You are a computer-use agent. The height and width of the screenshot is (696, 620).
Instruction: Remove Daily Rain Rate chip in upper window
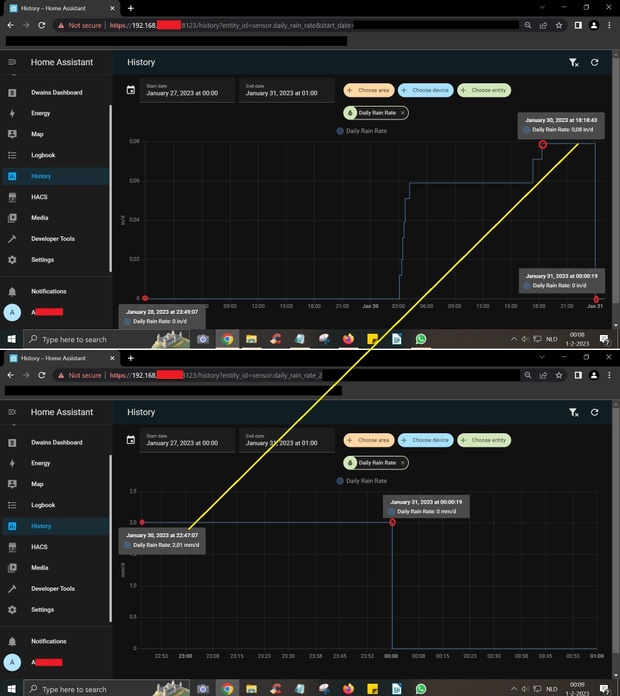click(403, 113)
